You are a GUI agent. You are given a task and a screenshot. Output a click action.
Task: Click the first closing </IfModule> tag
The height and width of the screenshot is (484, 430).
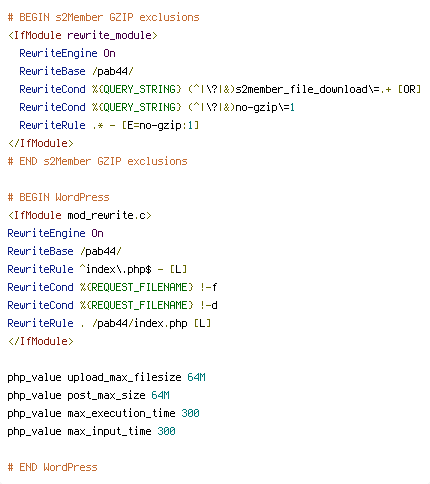[x=41, y=143]
